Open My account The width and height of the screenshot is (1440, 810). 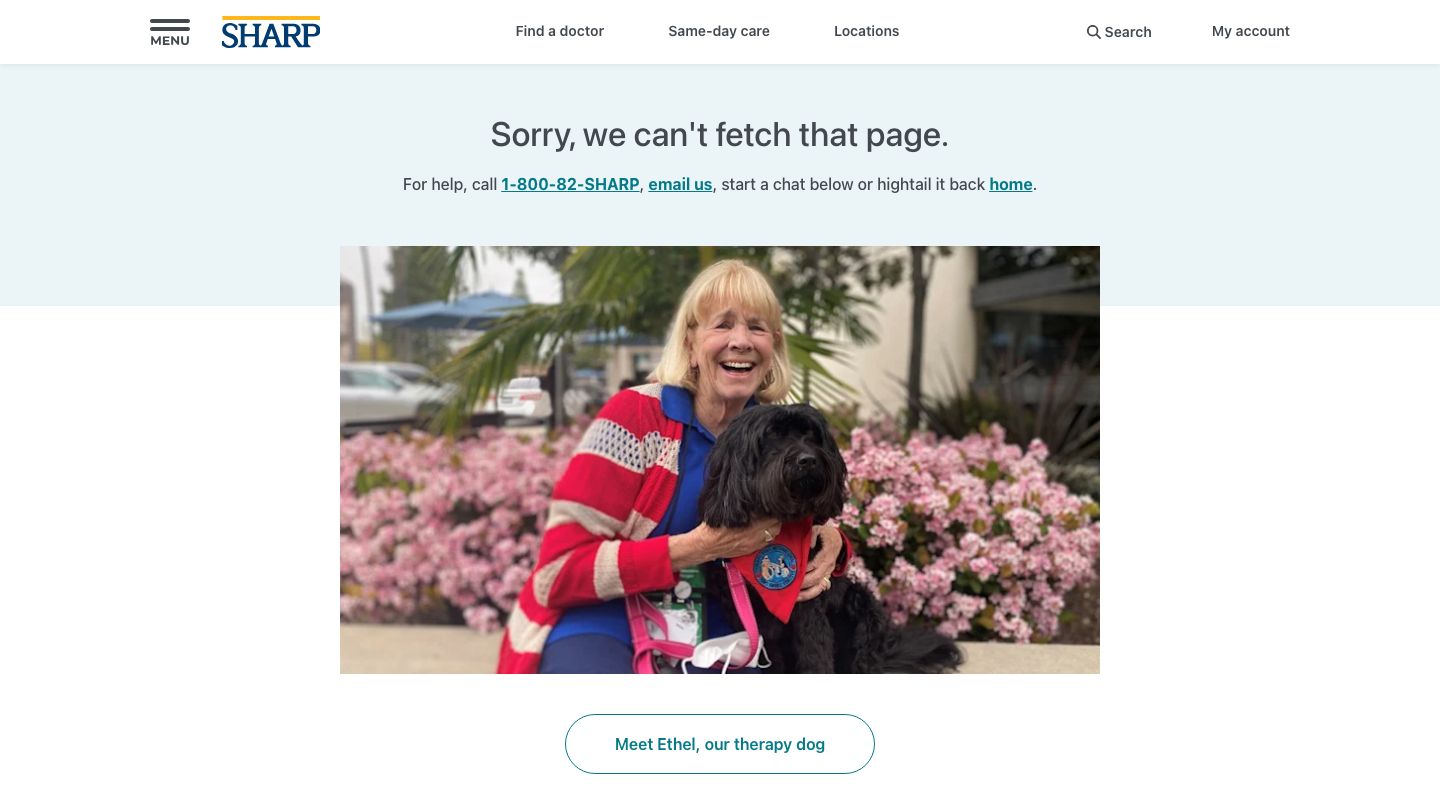click(1251, 31)
